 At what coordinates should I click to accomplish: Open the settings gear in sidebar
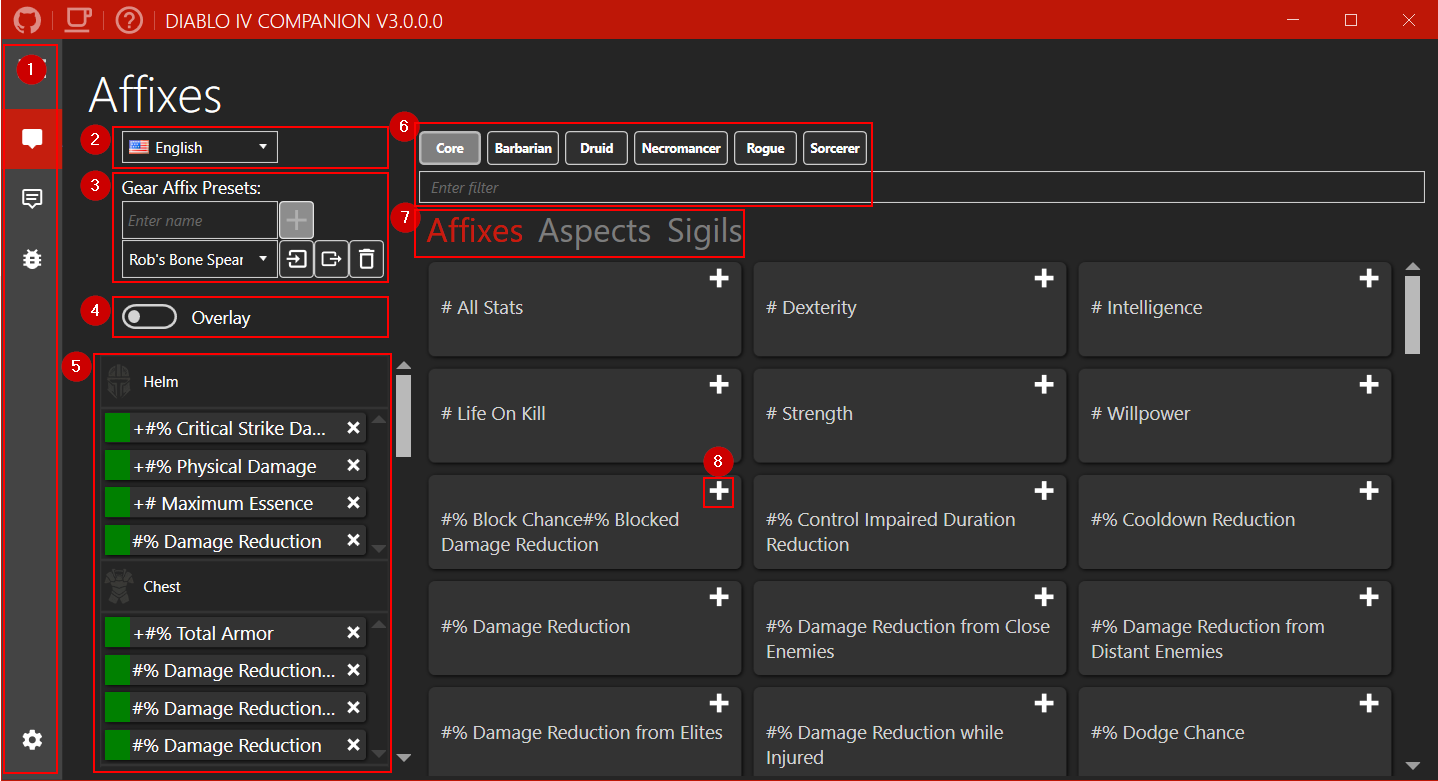32,740
